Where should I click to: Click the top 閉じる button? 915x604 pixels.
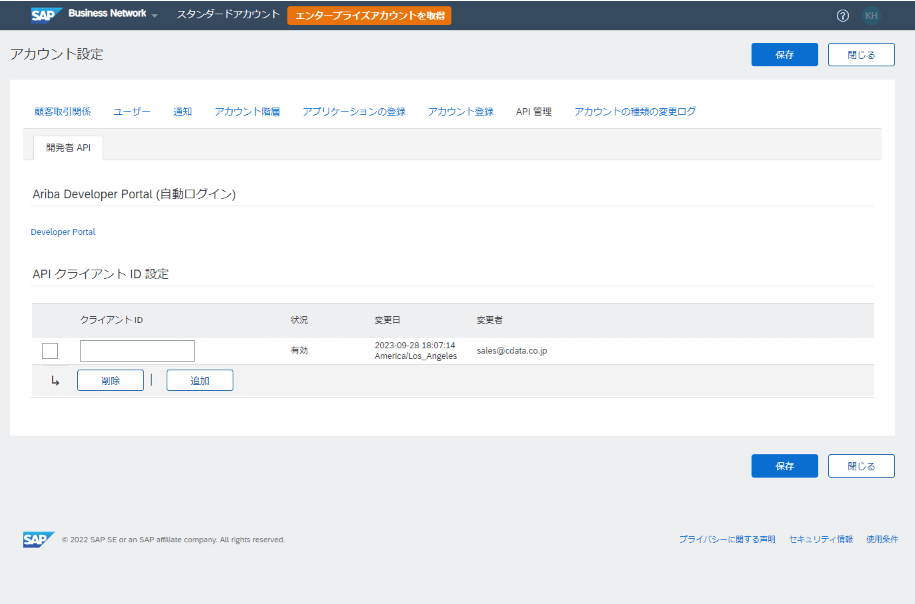pyautogui.click(x=861, y=55)
